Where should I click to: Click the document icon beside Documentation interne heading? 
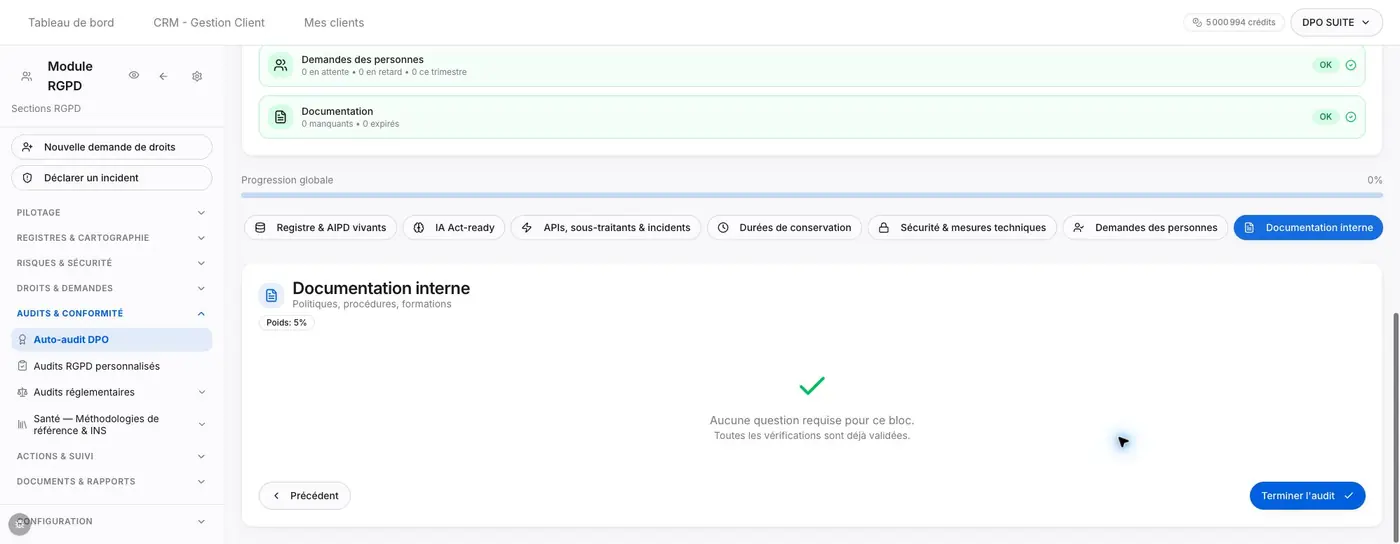(271, 295)
